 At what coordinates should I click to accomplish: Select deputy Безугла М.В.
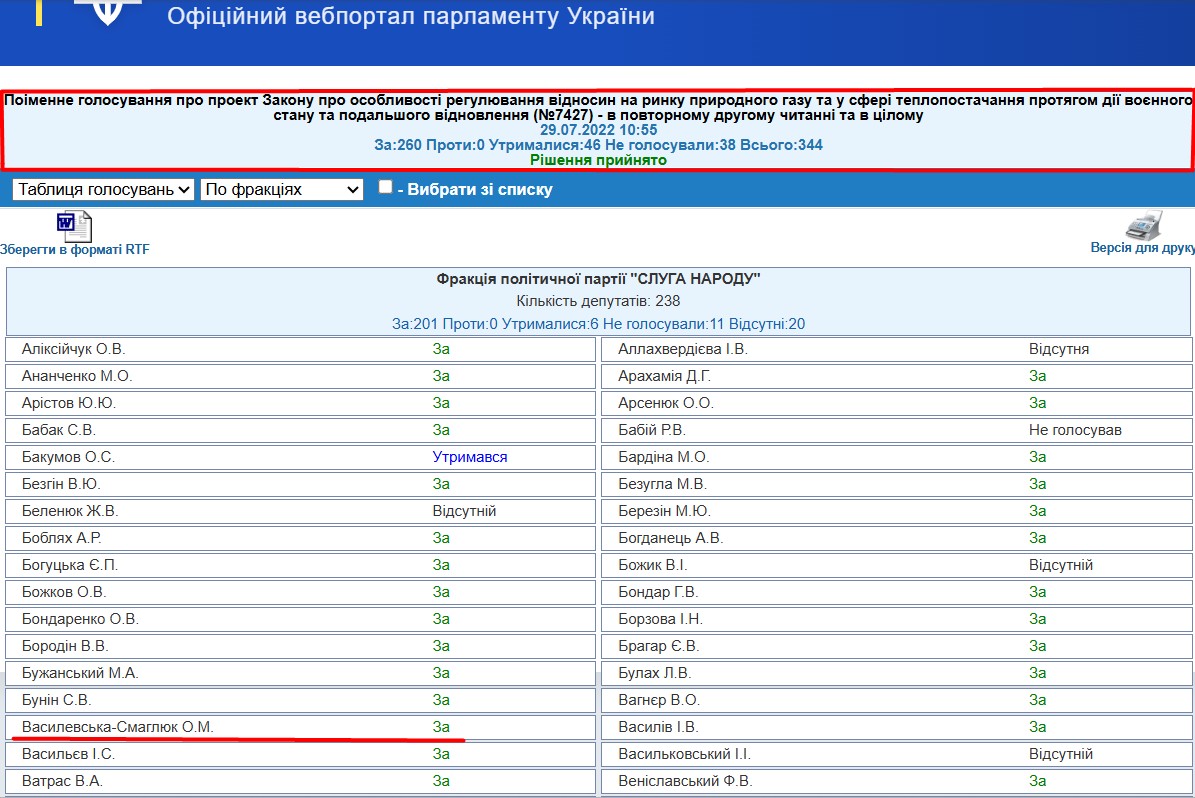pos(662,484)
